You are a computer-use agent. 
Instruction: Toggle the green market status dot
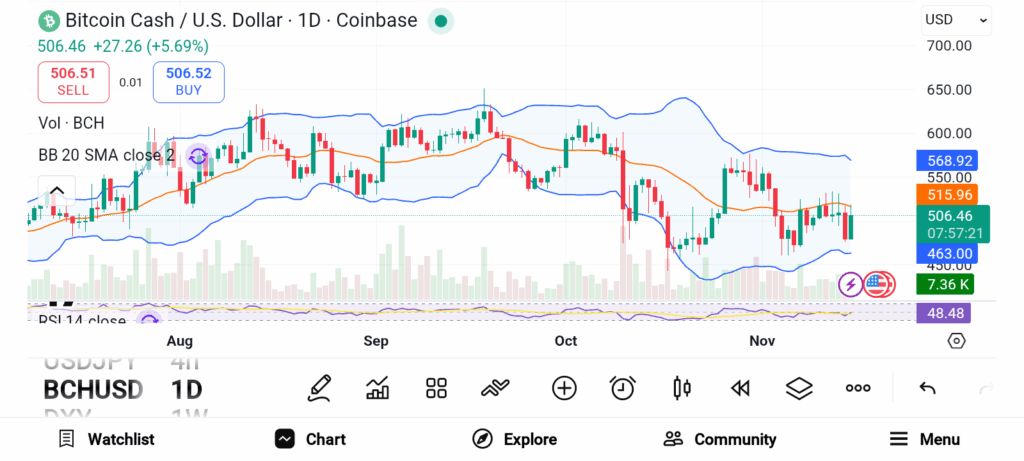(x=441, y=20)
